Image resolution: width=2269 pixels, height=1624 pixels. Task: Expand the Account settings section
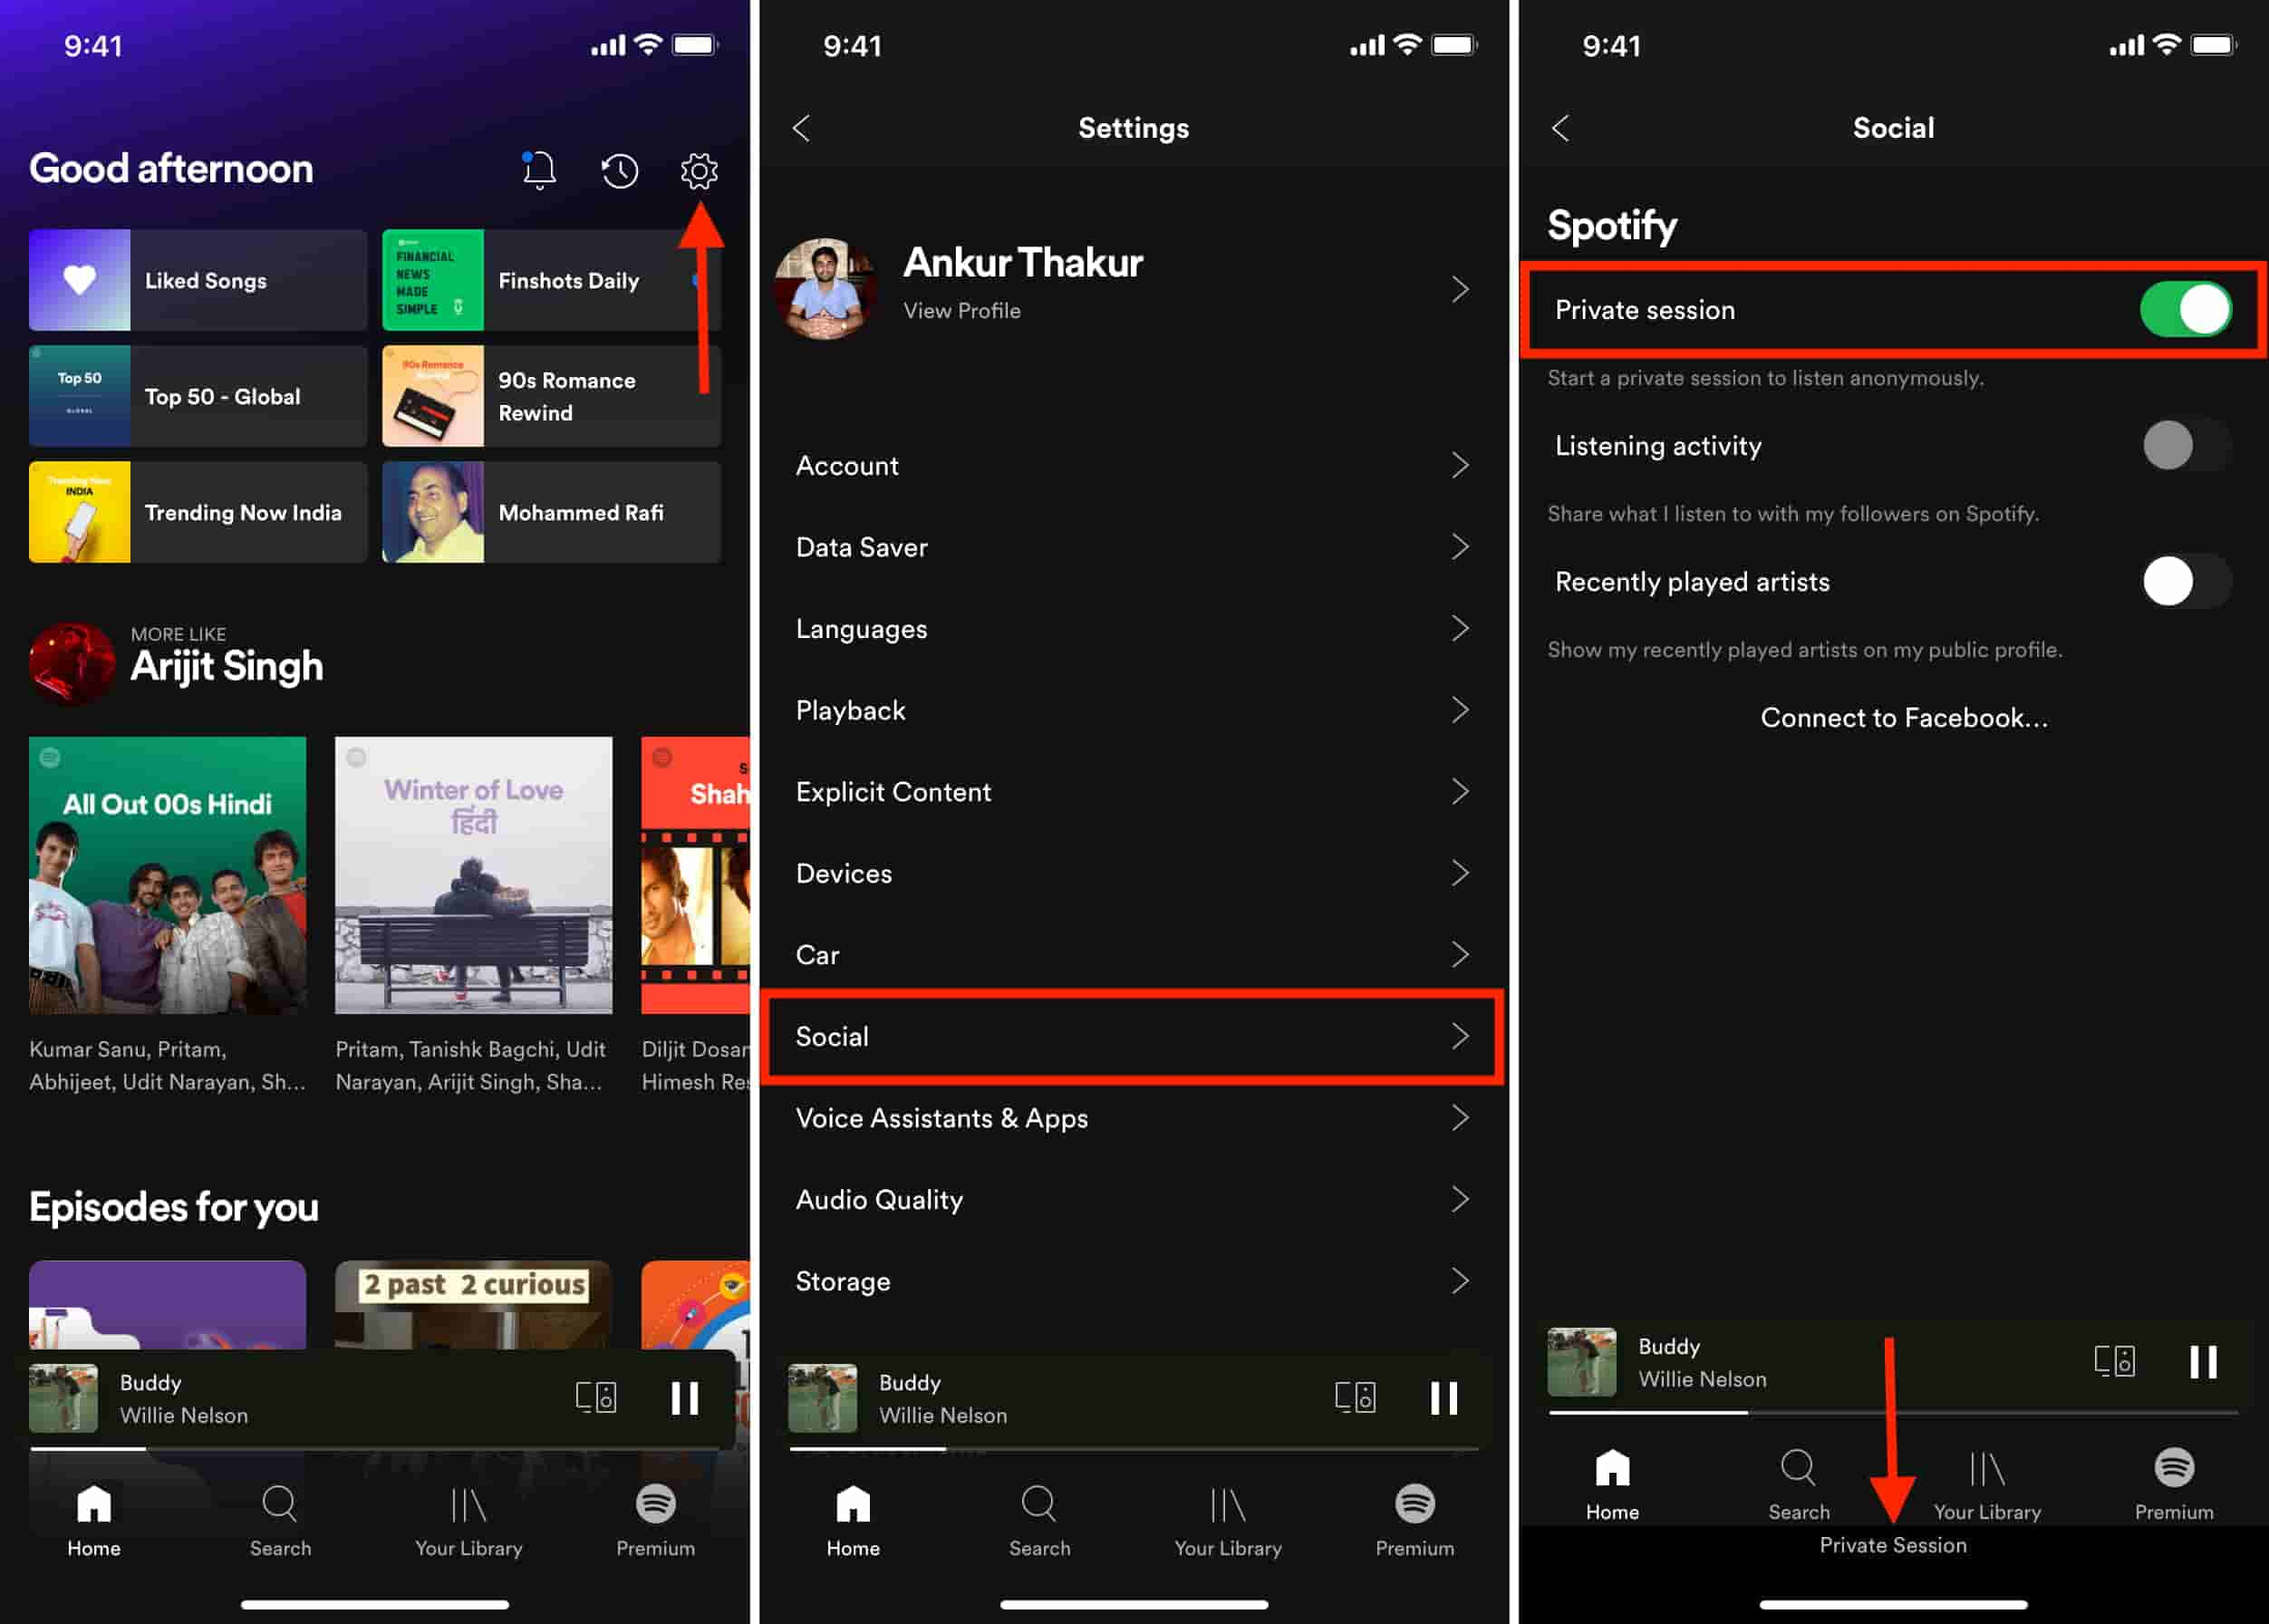pos(1134,466)
